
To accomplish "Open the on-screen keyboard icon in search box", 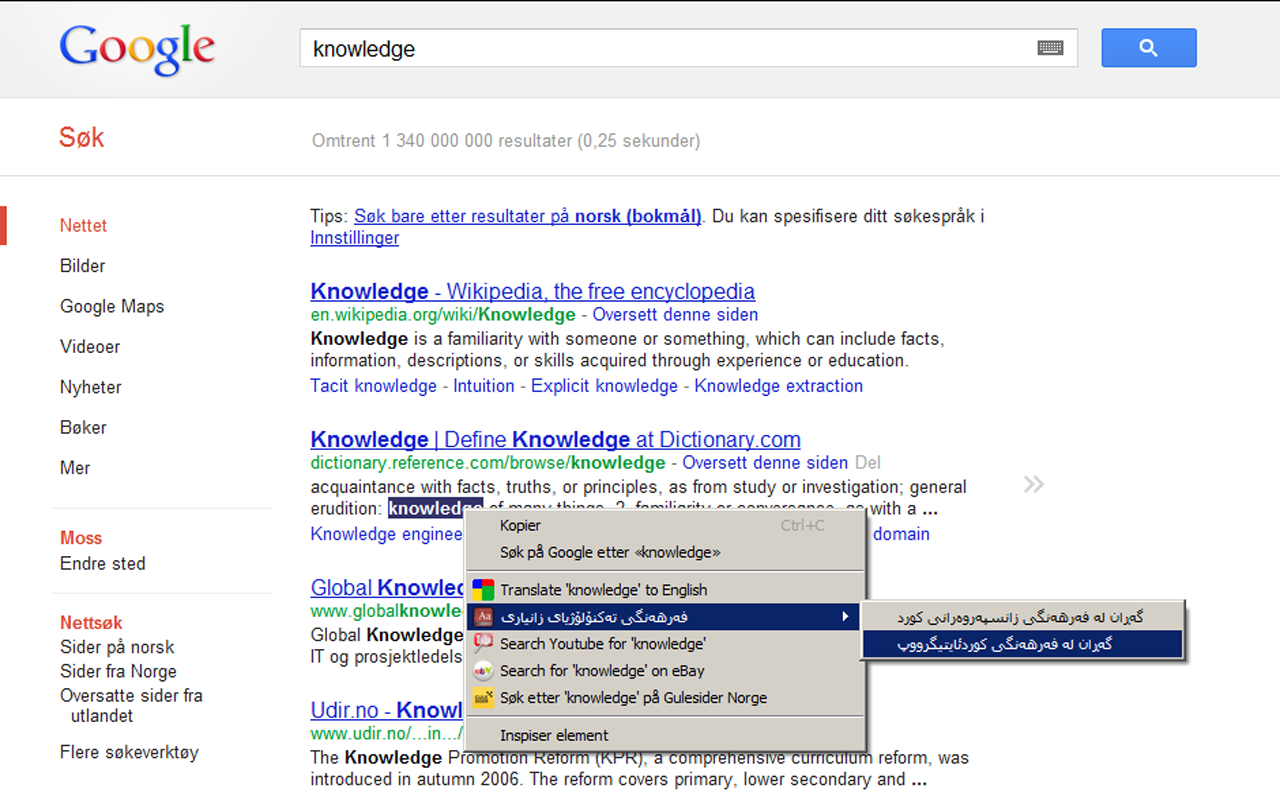I will 1050,48.
